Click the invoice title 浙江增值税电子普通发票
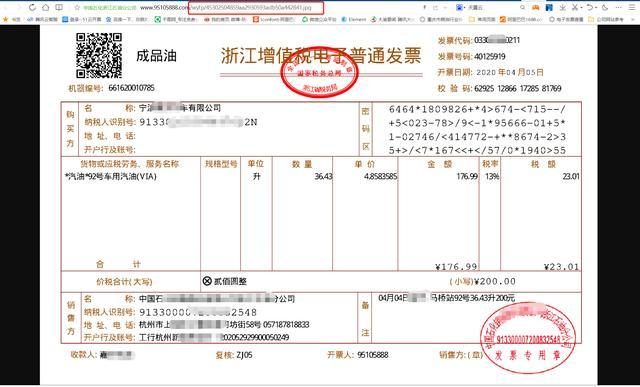640x387 pixels. pos(321,56)
